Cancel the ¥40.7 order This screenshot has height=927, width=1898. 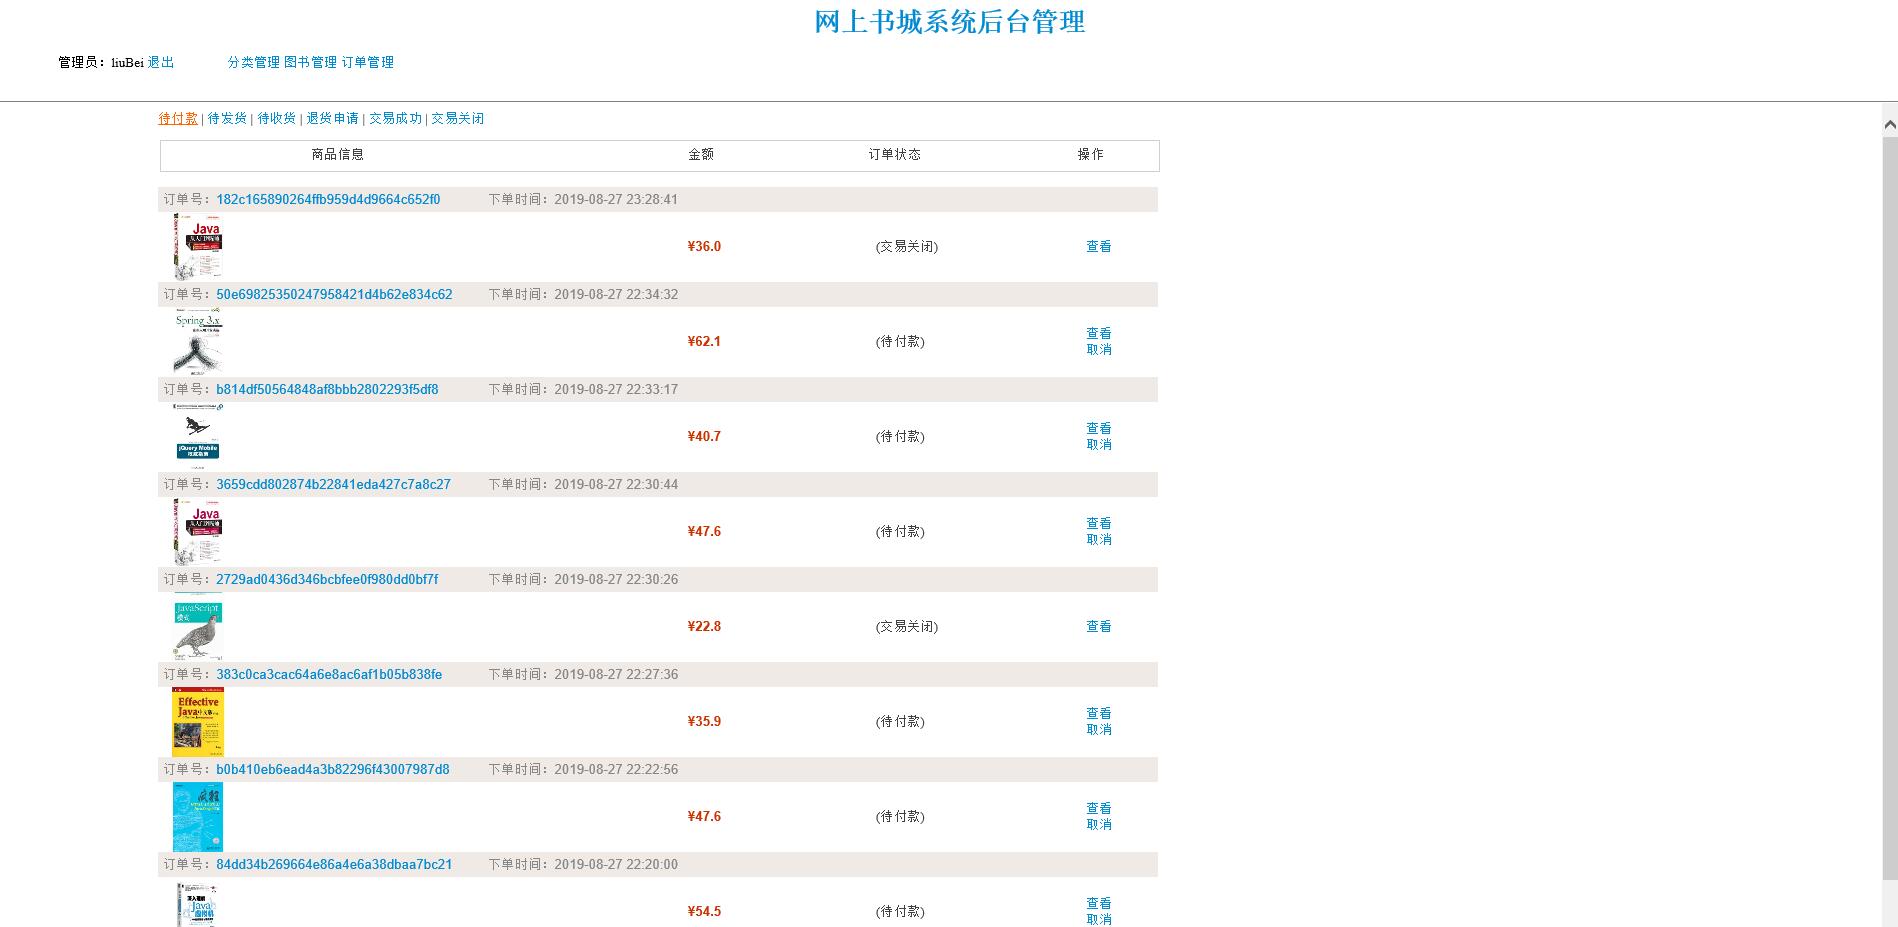click(1099, 444)
